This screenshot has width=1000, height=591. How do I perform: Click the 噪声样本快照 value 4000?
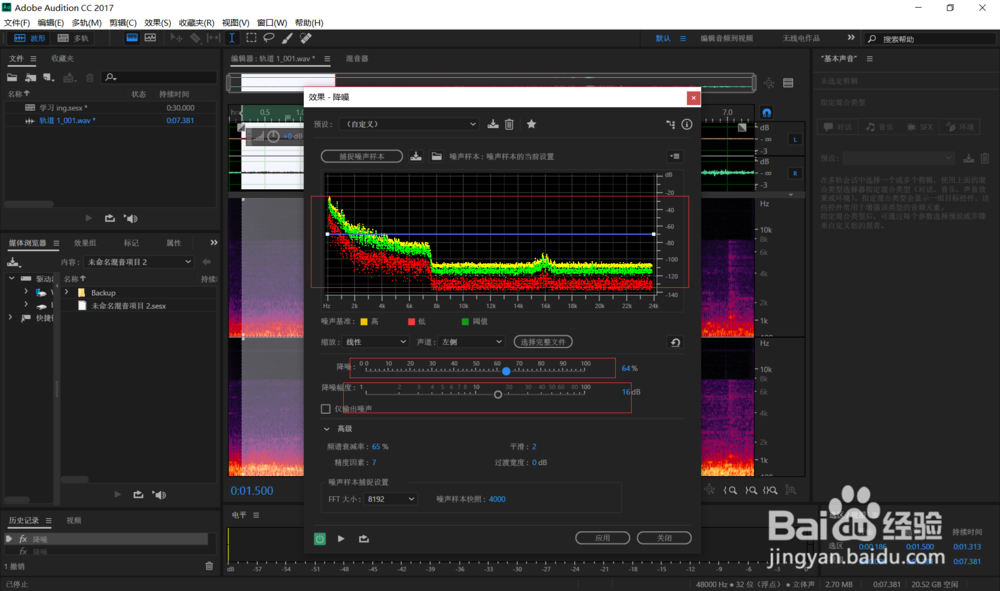497,499
